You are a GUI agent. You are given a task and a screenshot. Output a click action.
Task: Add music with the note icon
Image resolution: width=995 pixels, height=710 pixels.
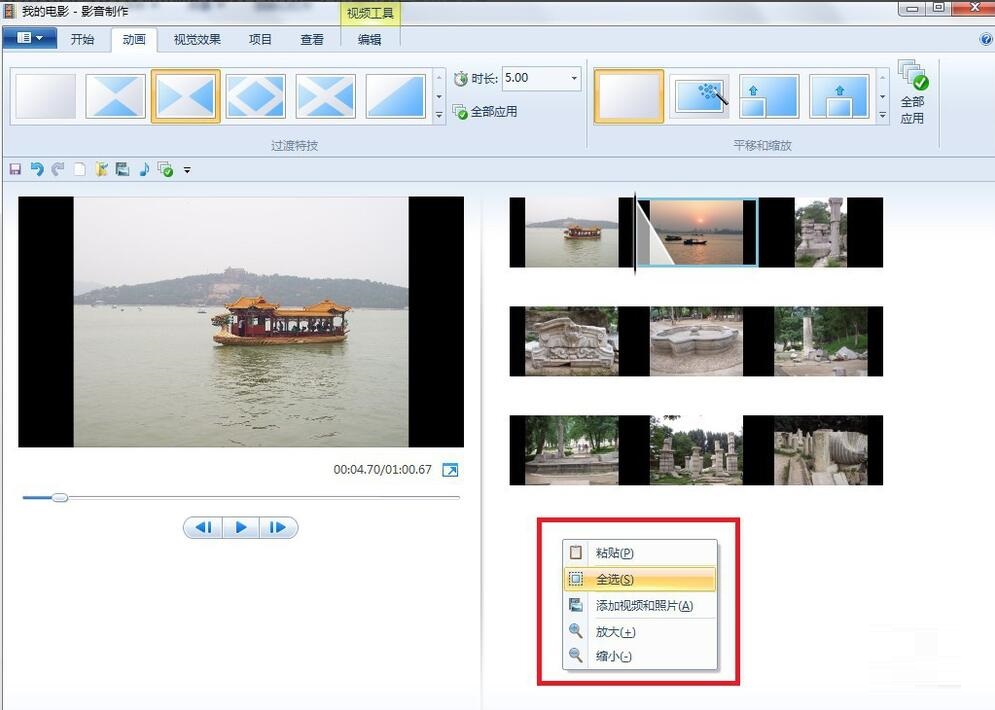pos(144,169)
